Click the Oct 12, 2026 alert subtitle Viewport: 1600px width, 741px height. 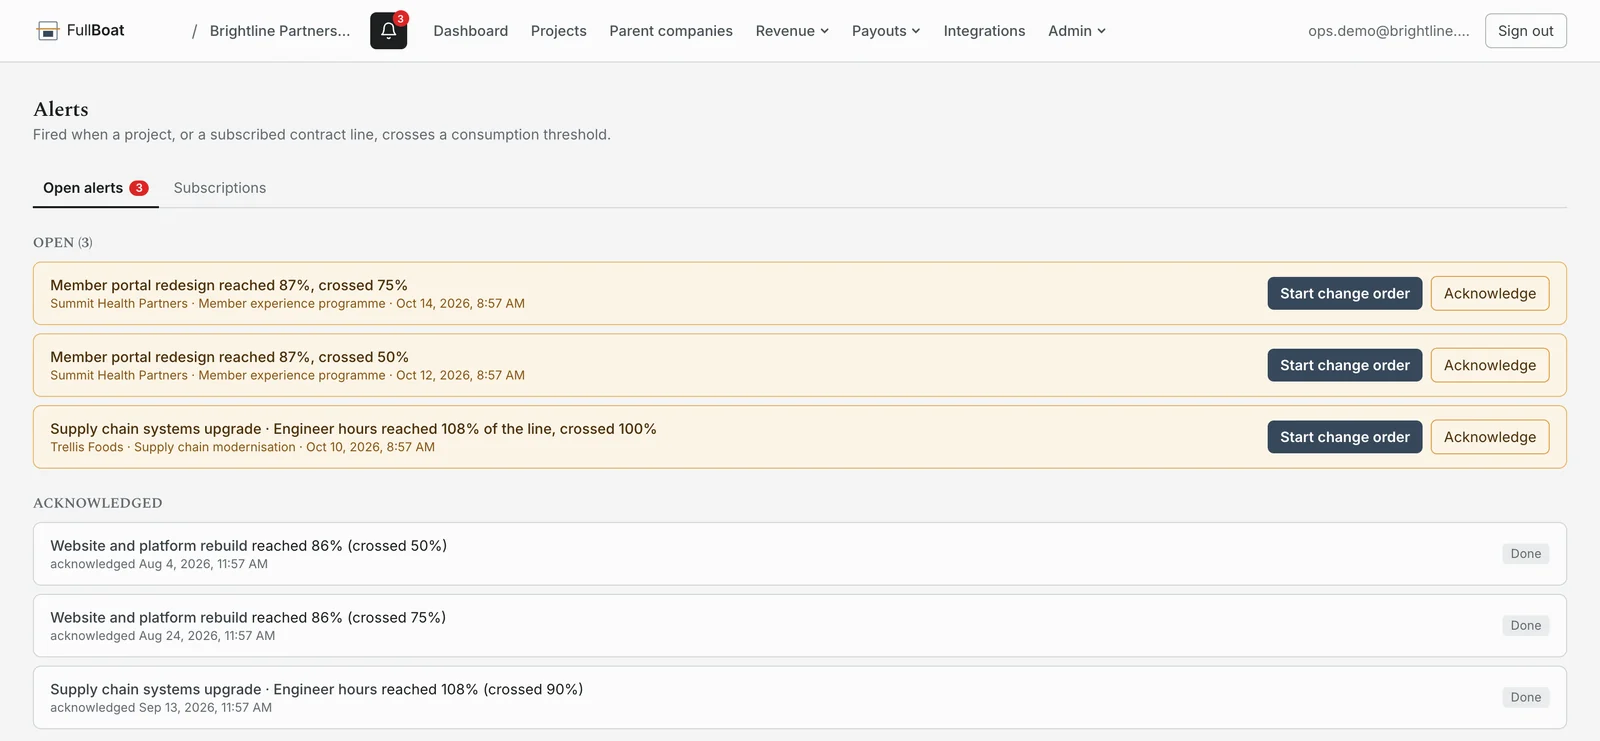point(287,376)
